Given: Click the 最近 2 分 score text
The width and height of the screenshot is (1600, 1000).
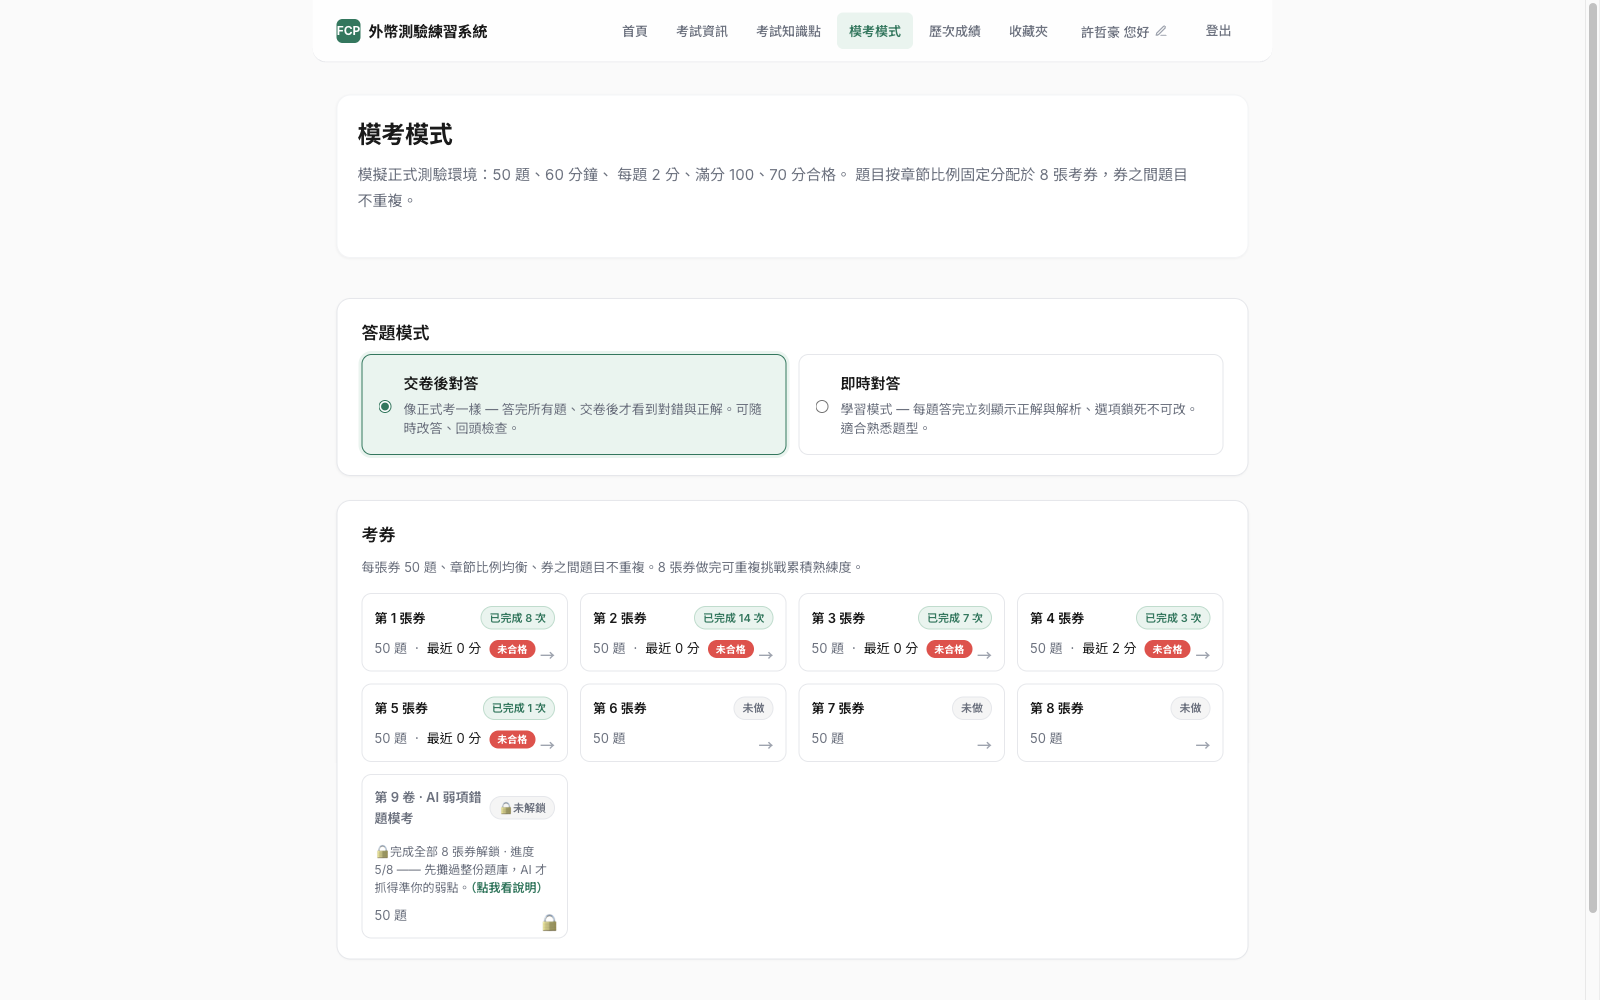Looking at the screenshot, I should pyautogui.click(x=1109, y=648).
